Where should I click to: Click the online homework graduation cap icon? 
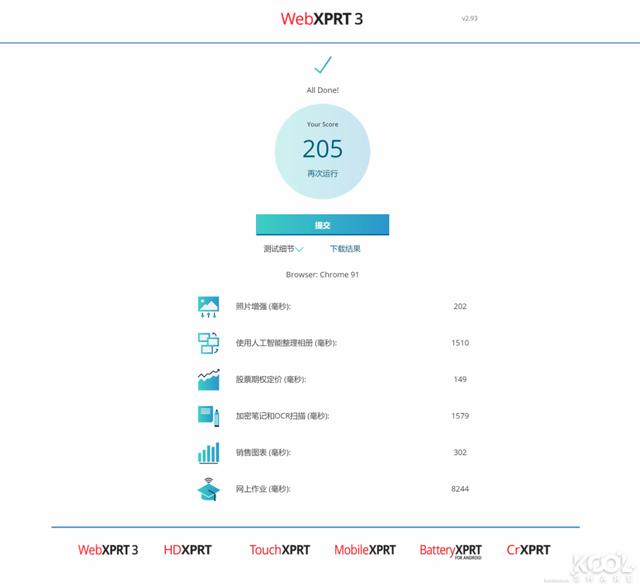(209, 489)
